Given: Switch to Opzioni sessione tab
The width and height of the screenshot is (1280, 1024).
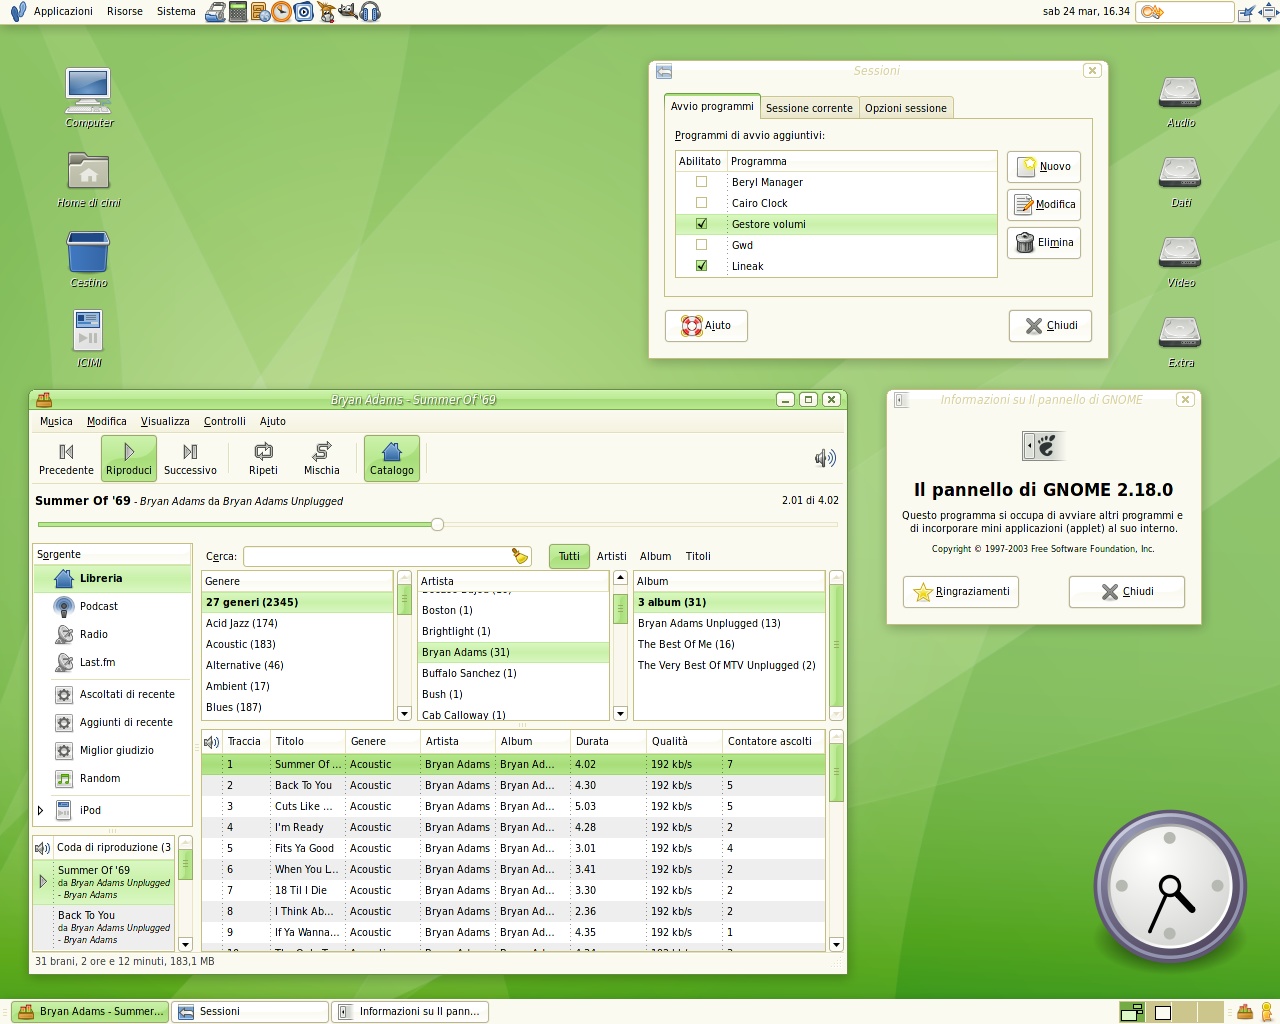Looking at the screenshot, I should (x=906, y=108).
